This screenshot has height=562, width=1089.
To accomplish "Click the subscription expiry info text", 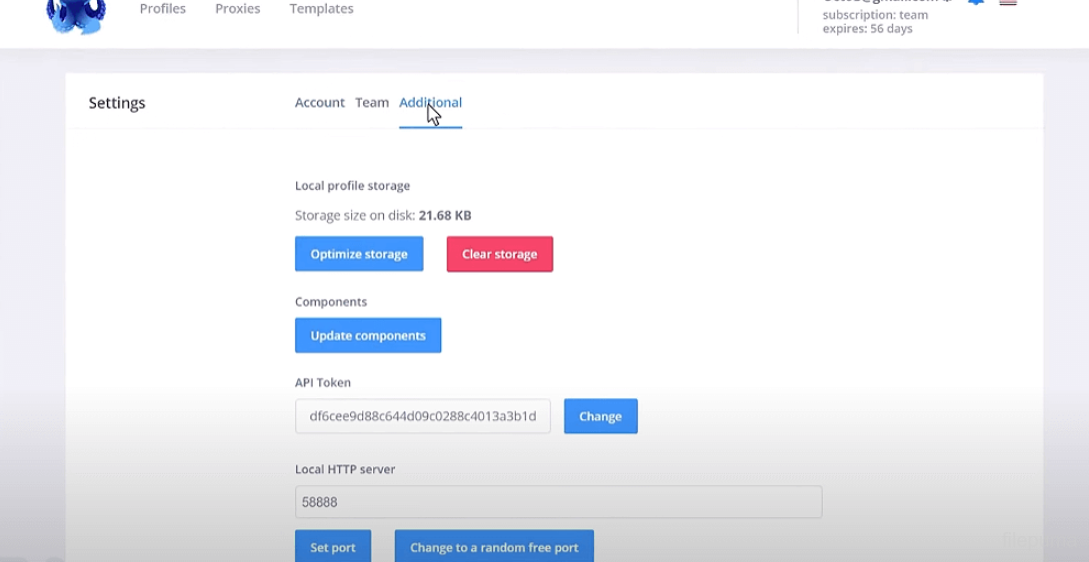I will (867, 29).
